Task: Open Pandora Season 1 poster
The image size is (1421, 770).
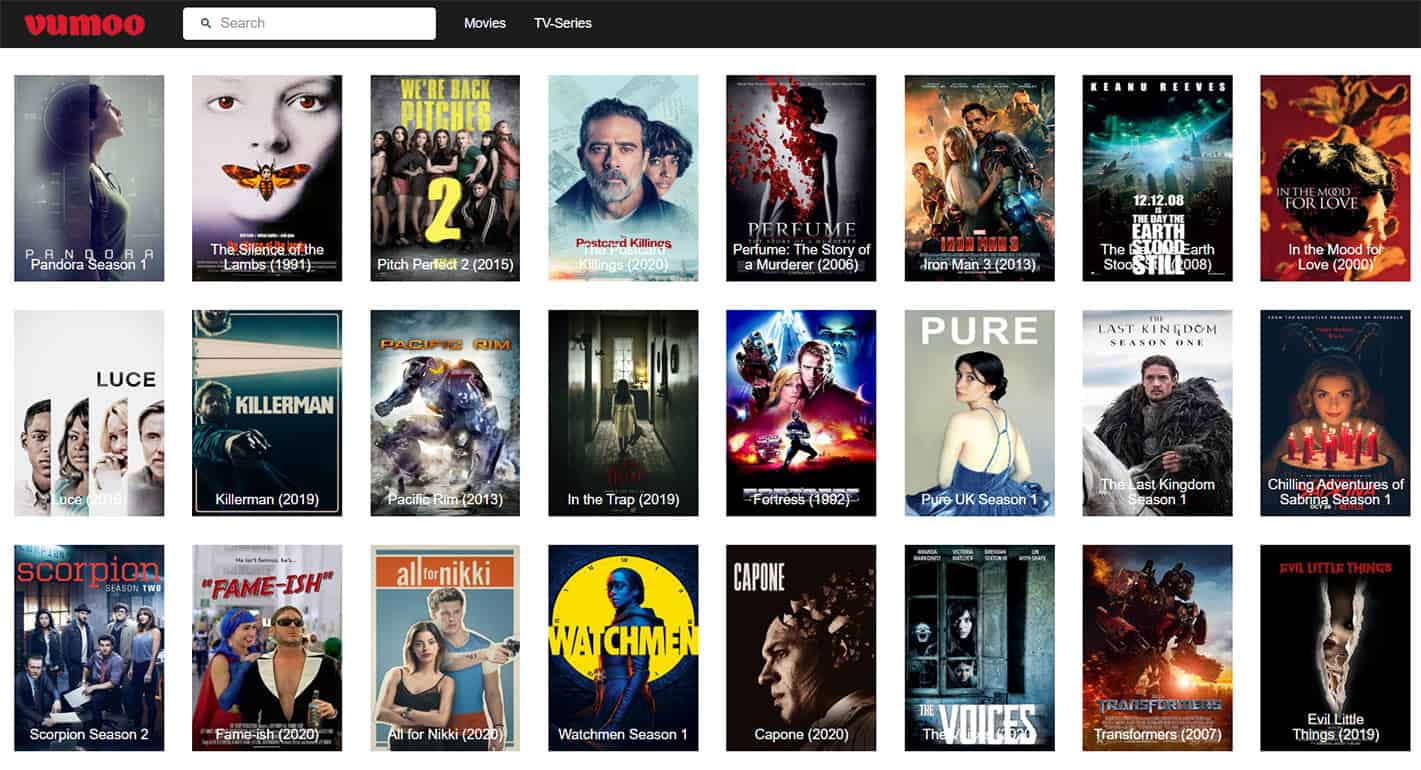Action: click(89, 178)
